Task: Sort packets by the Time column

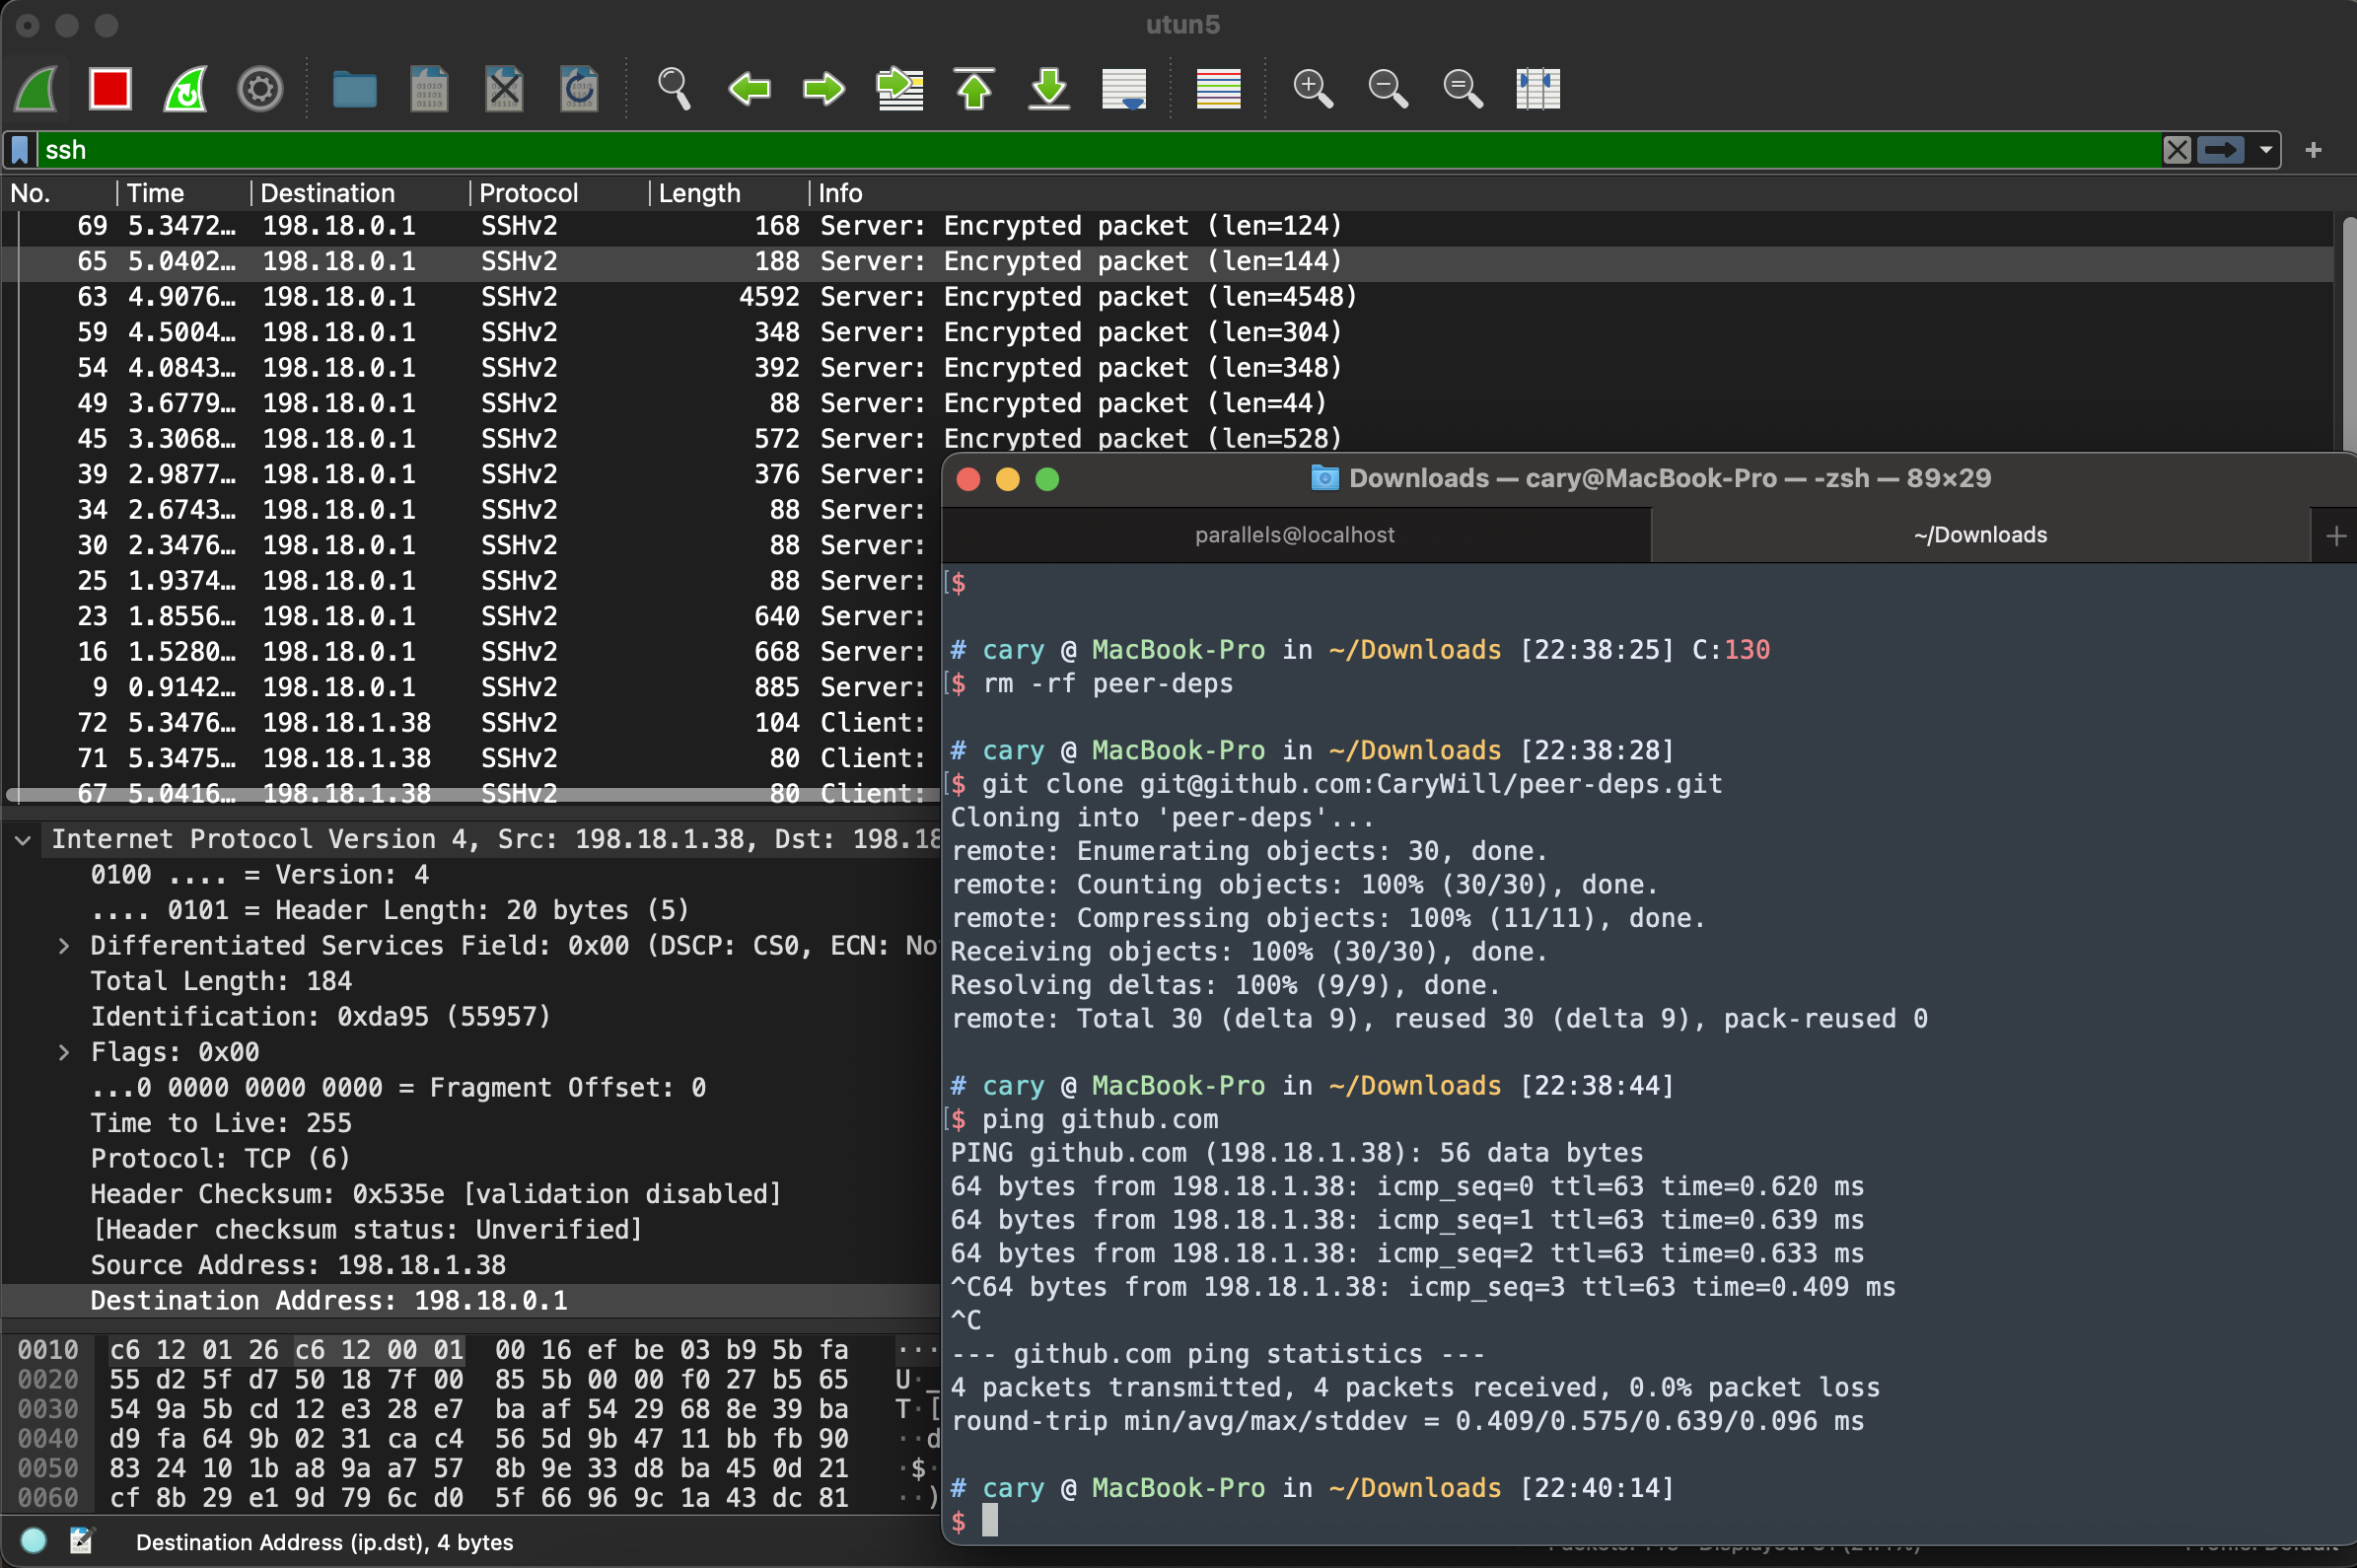Action: click(184, 193)
